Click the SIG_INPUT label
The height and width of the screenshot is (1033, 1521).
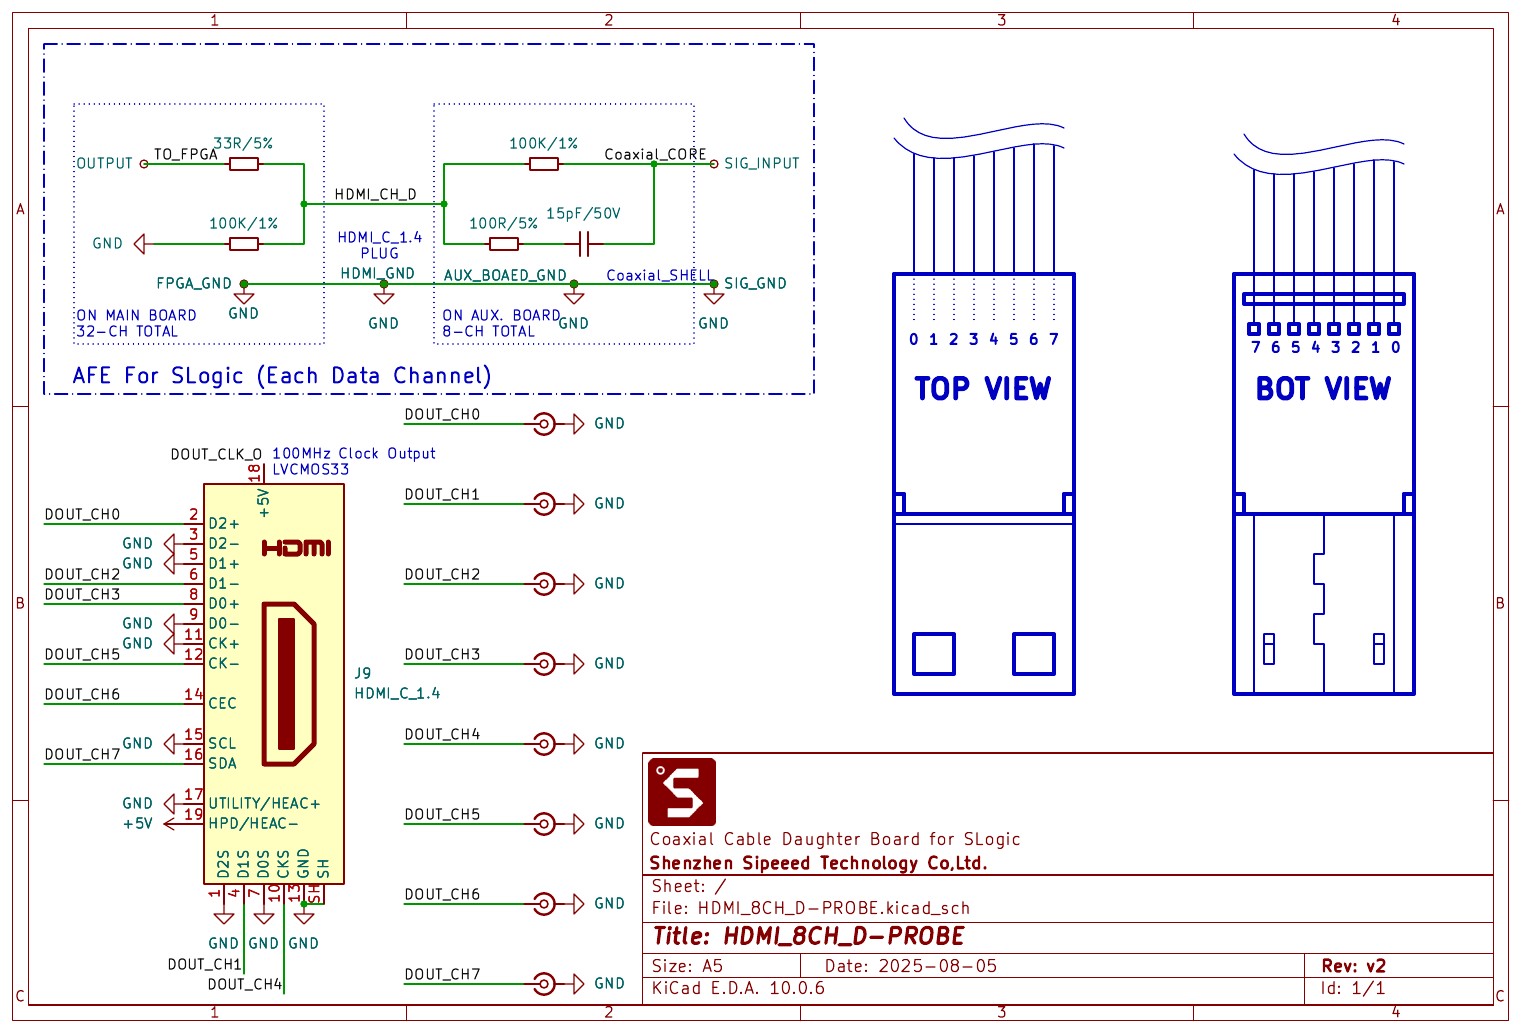point(762,163)
